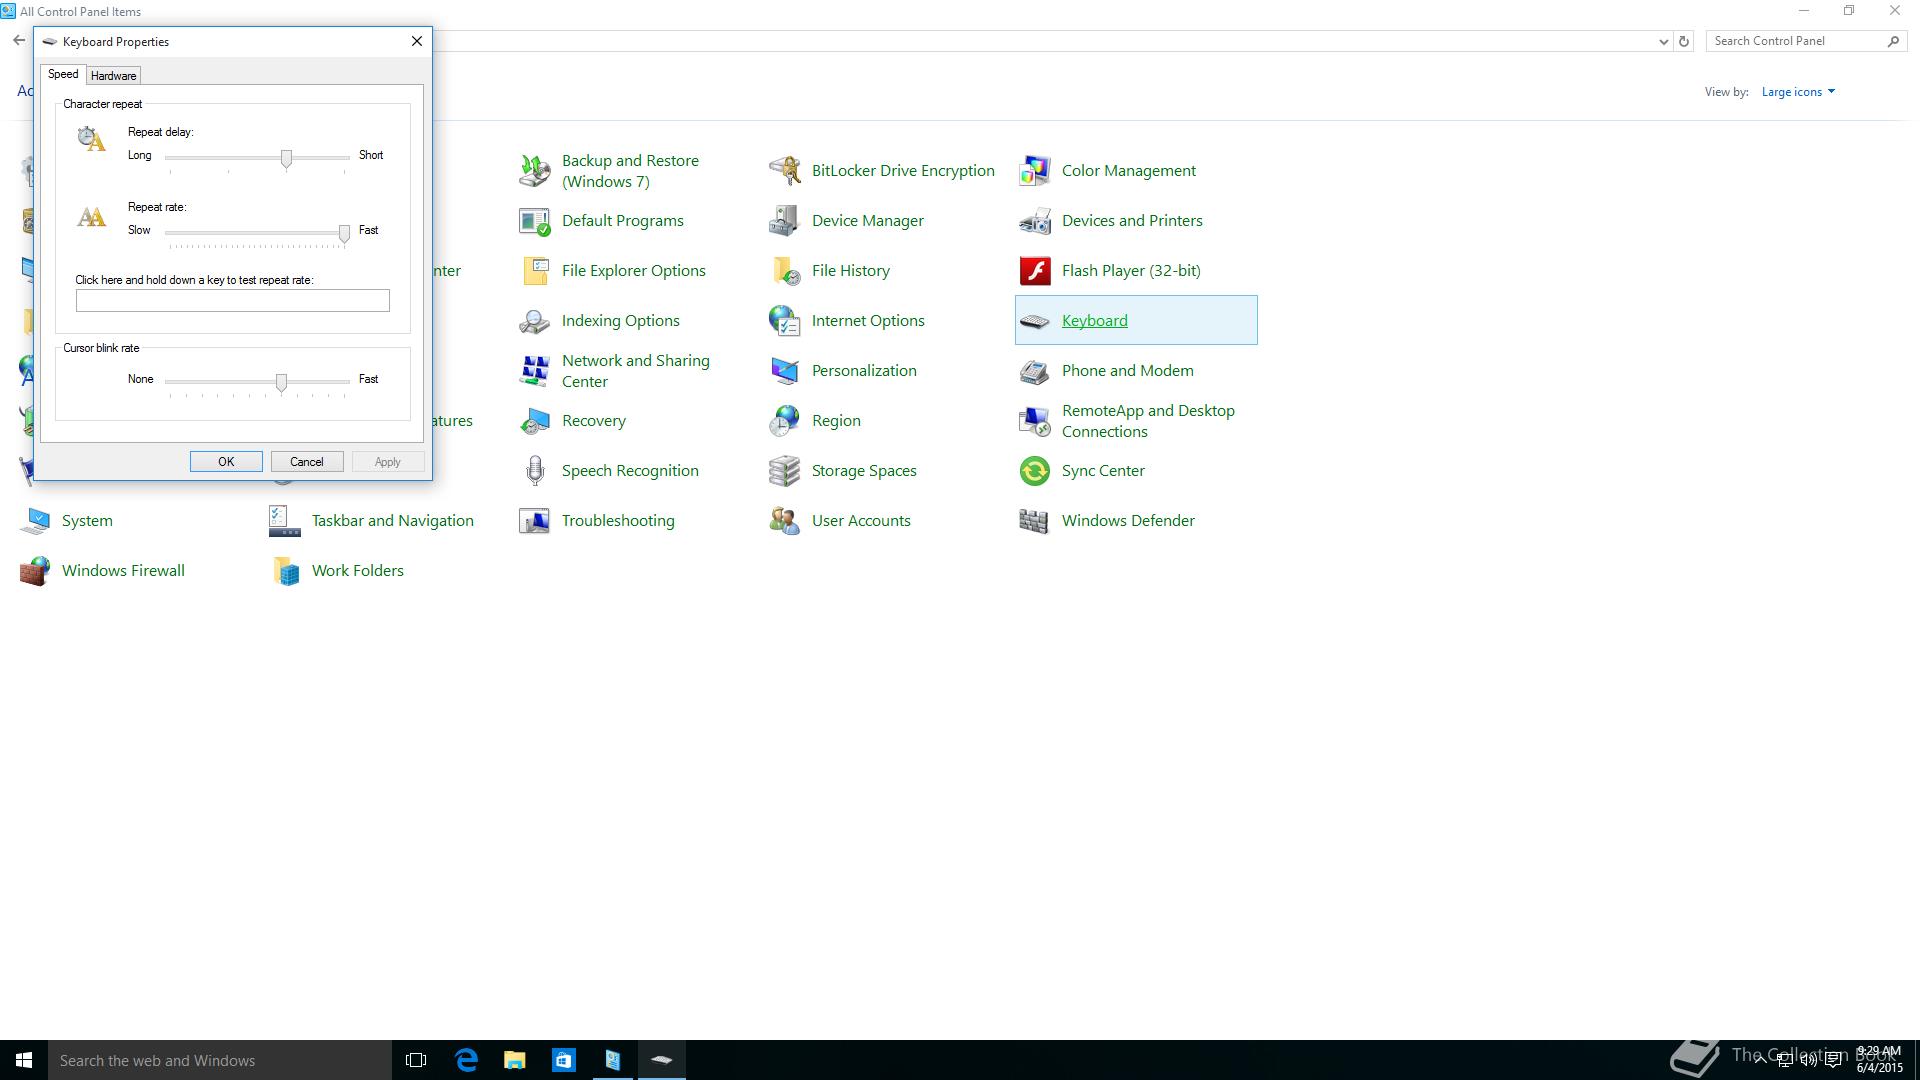This screenshot has height=1080, width=1920.
Task: Open Taskbar and Navigation icon
Action: pyautogui.click(x=284, y=521)
